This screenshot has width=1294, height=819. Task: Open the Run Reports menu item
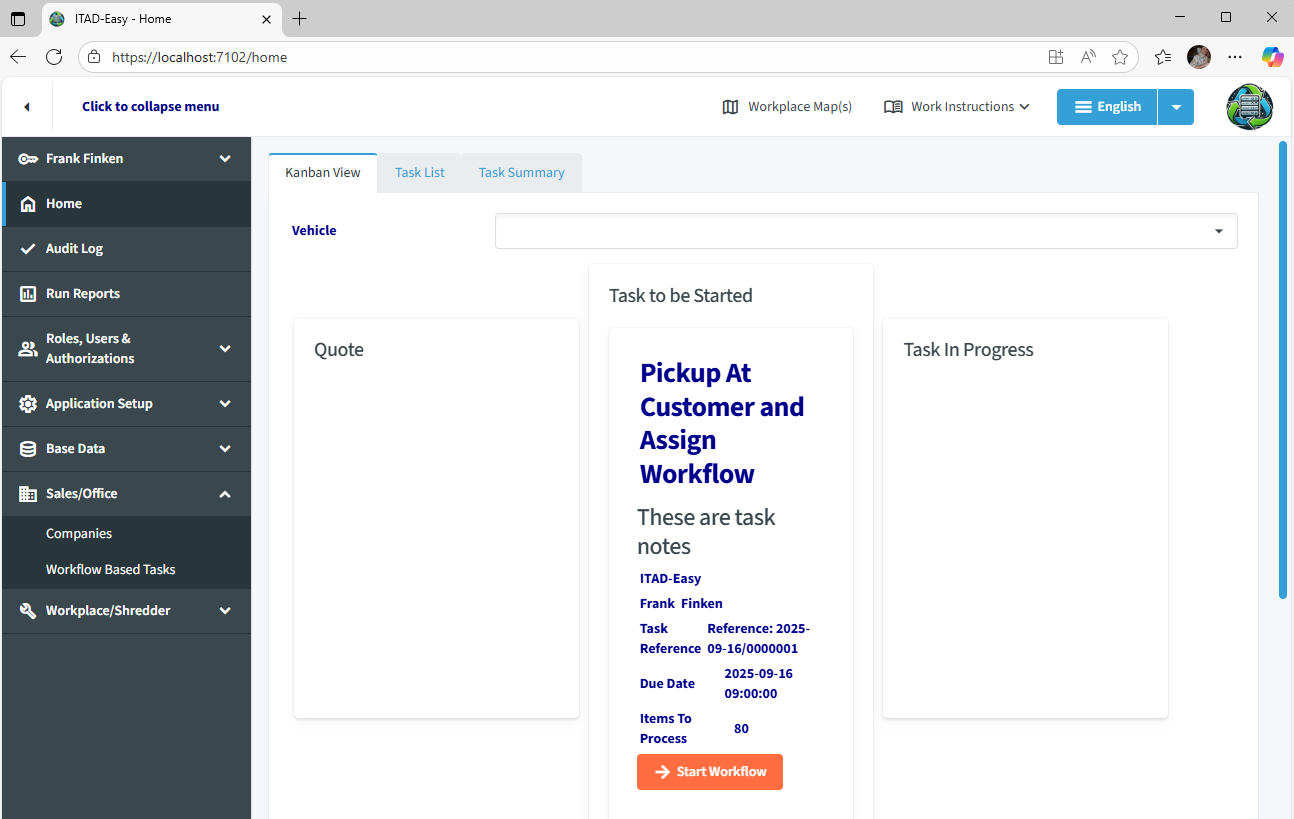click(x=126, y=294)
